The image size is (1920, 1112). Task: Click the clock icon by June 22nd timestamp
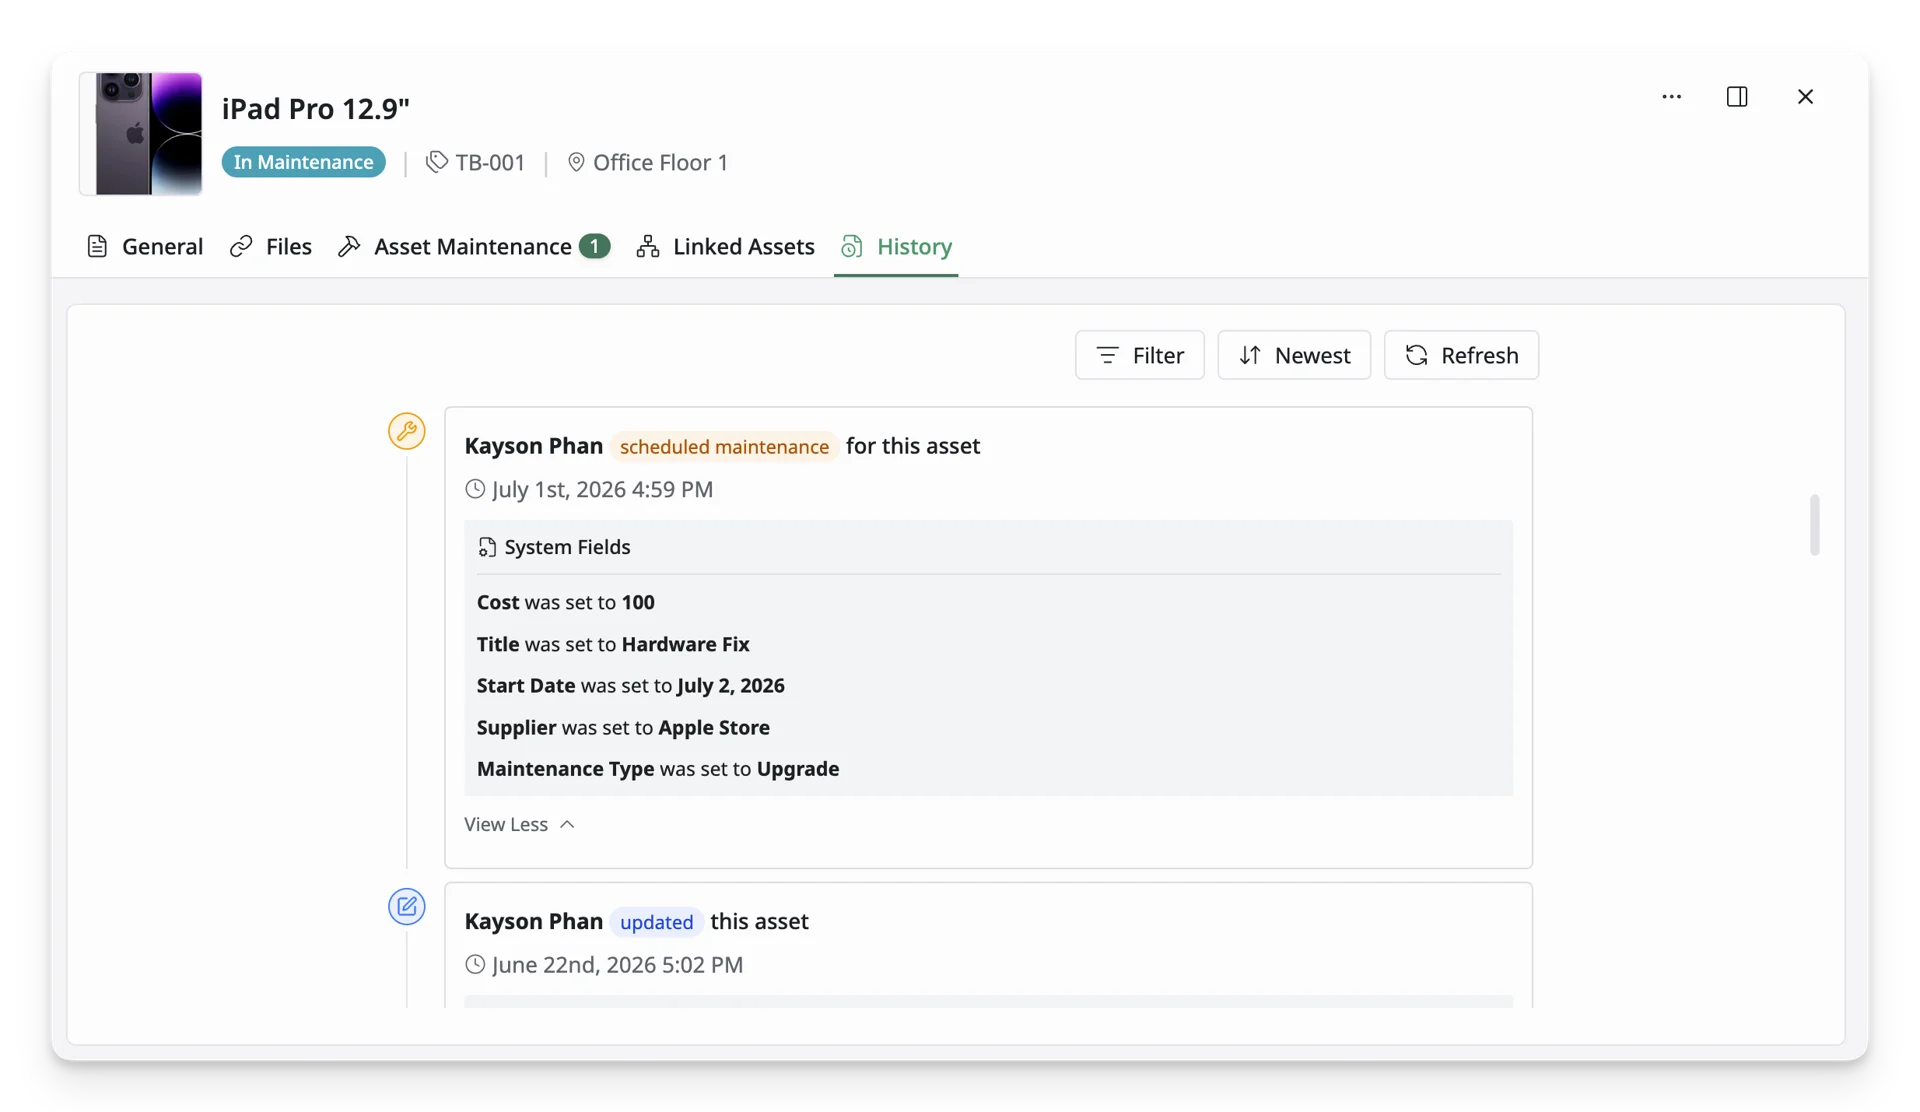tap(475, 965)
